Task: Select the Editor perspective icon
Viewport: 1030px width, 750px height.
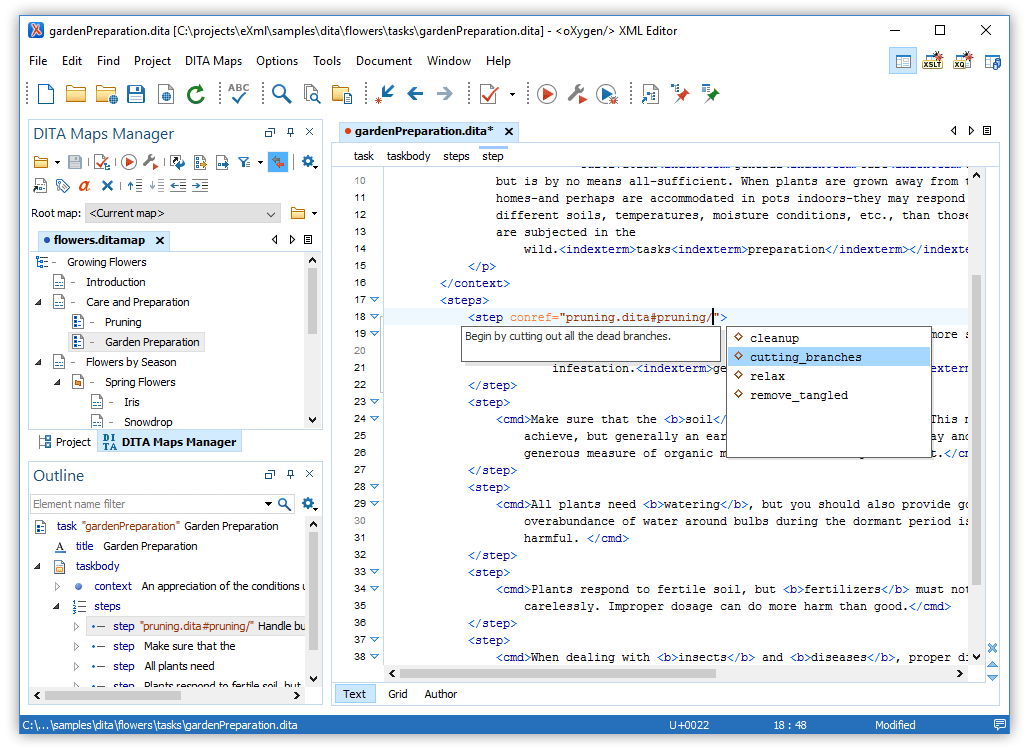Action: click(903, 62)
